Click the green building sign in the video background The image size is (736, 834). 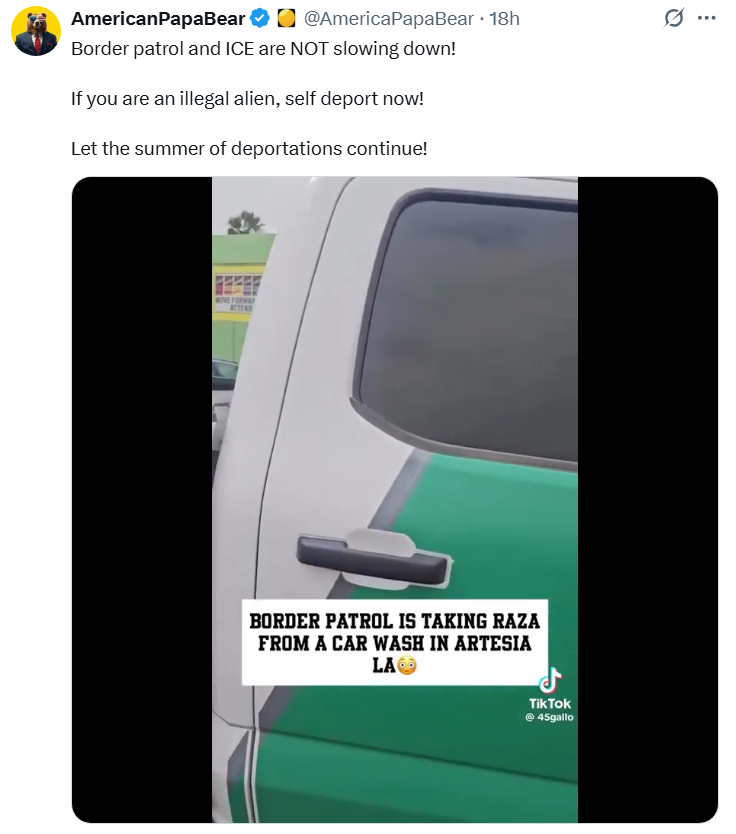point(237,295)
